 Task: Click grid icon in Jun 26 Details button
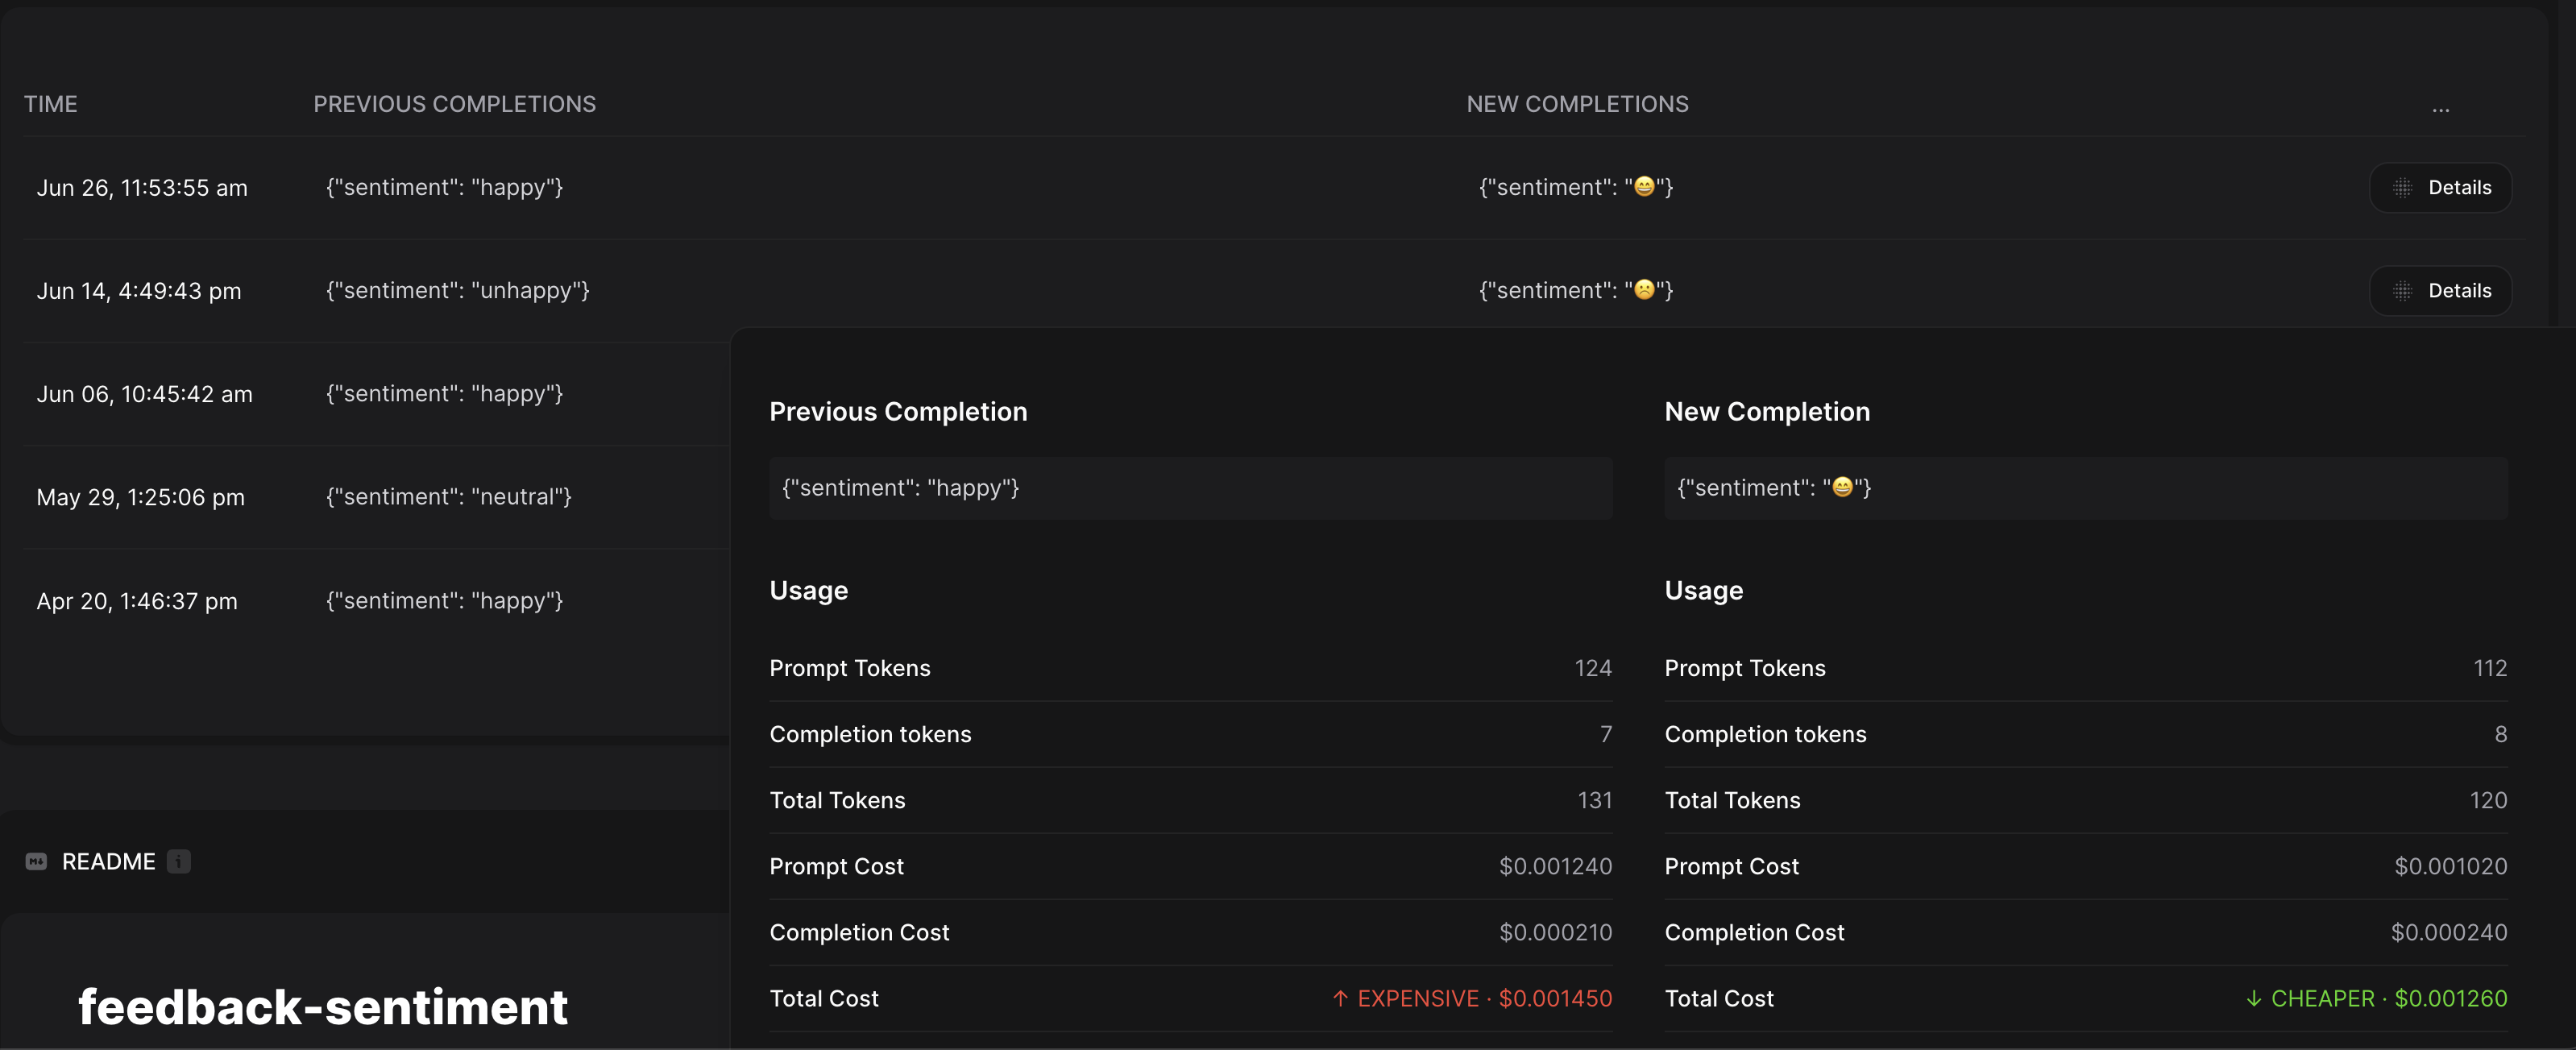(x=2402, y=188)
